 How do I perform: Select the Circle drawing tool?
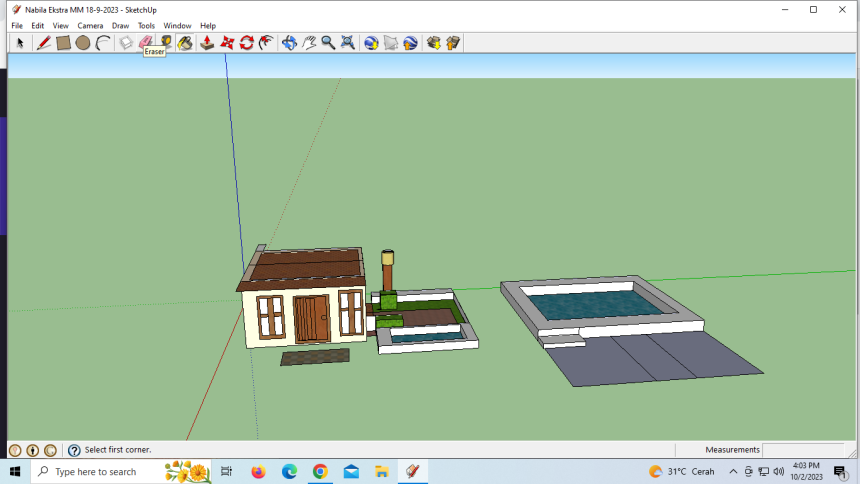(83, 43)
